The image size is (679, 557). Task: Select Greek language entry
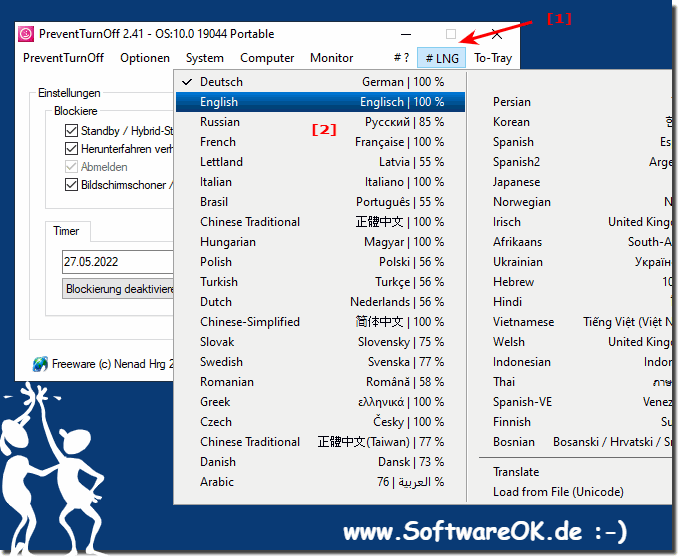click(320, 402)
